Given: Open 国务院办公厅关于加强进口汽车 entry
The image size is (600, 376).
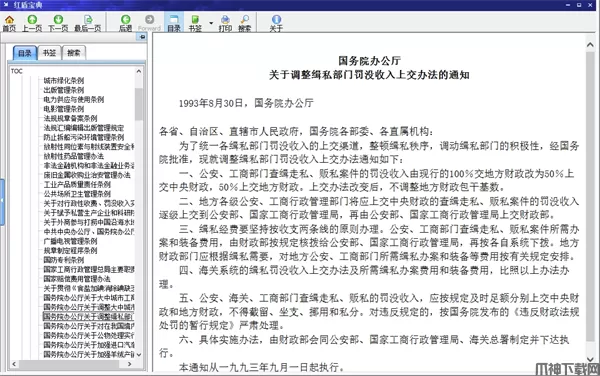Looking at the screenshot, I should (89, 345).
